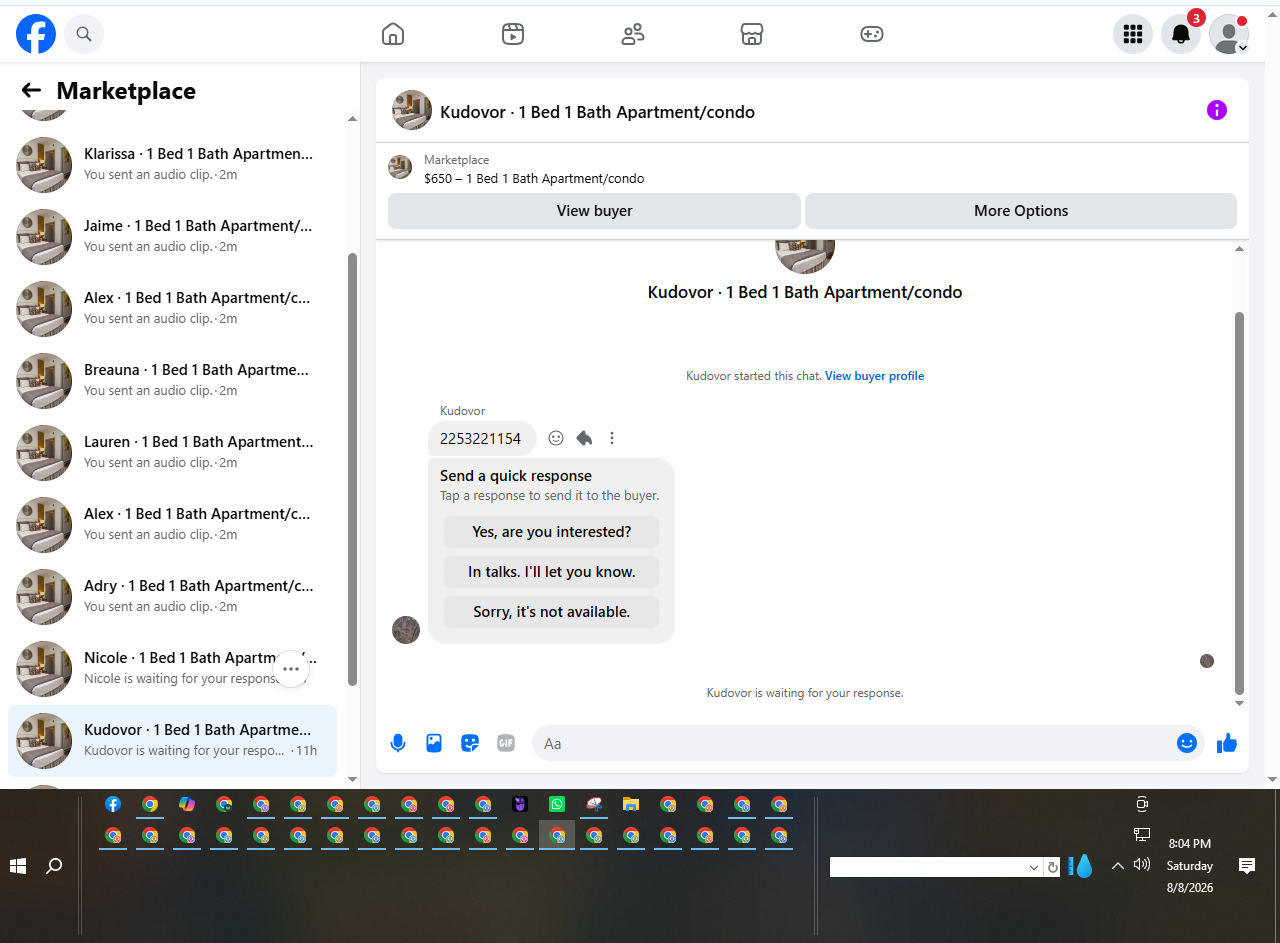React to the 2253221154 message
The height and width of the screenshot is (943, 1280).
556,438
